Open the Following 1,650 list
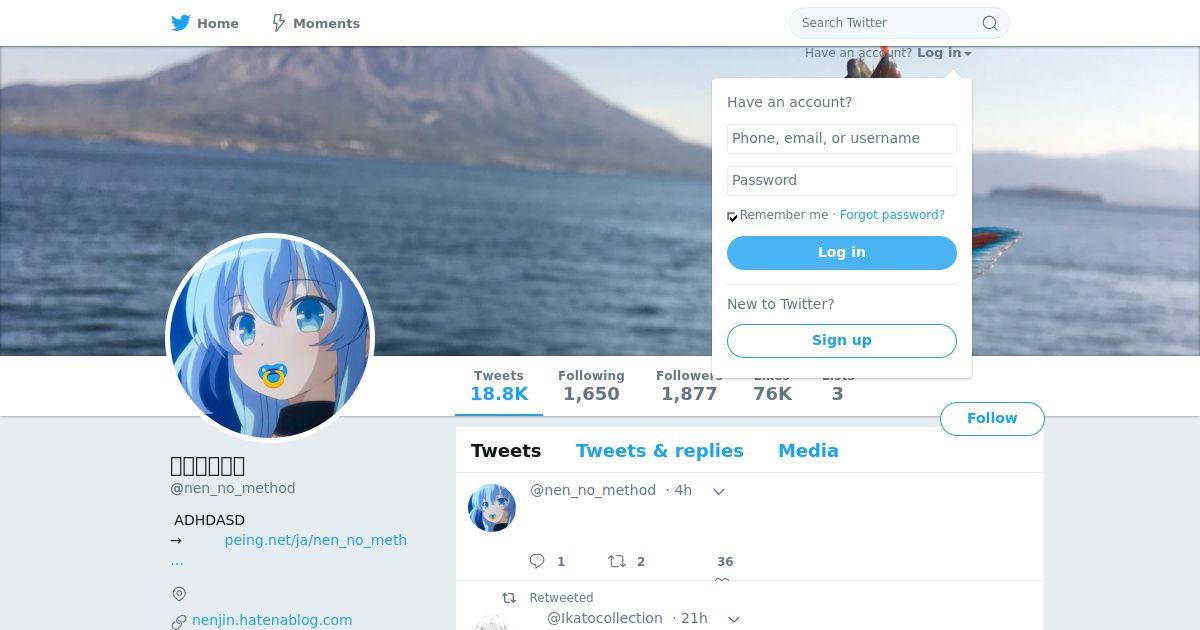 click(x=591, y=386)
